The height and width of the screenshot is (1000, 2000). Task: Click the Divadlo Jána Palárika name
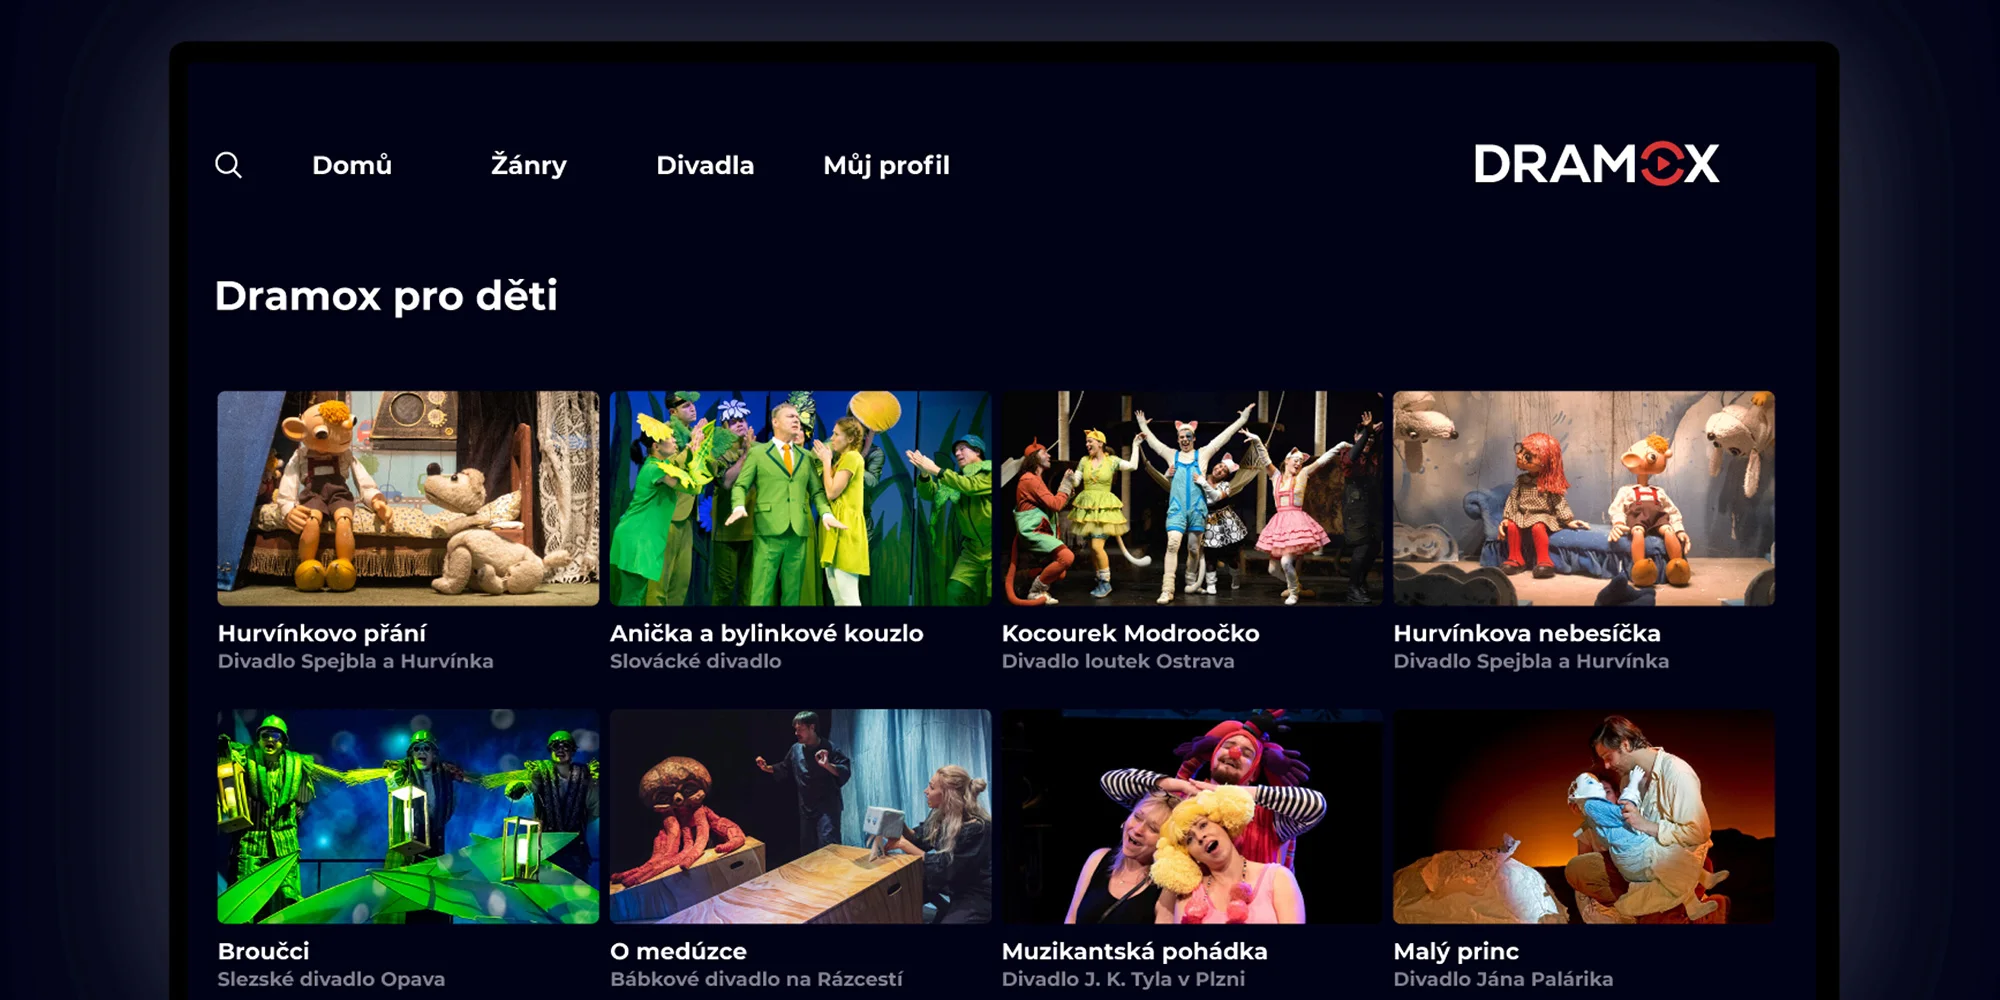(x=1503, y=979)
